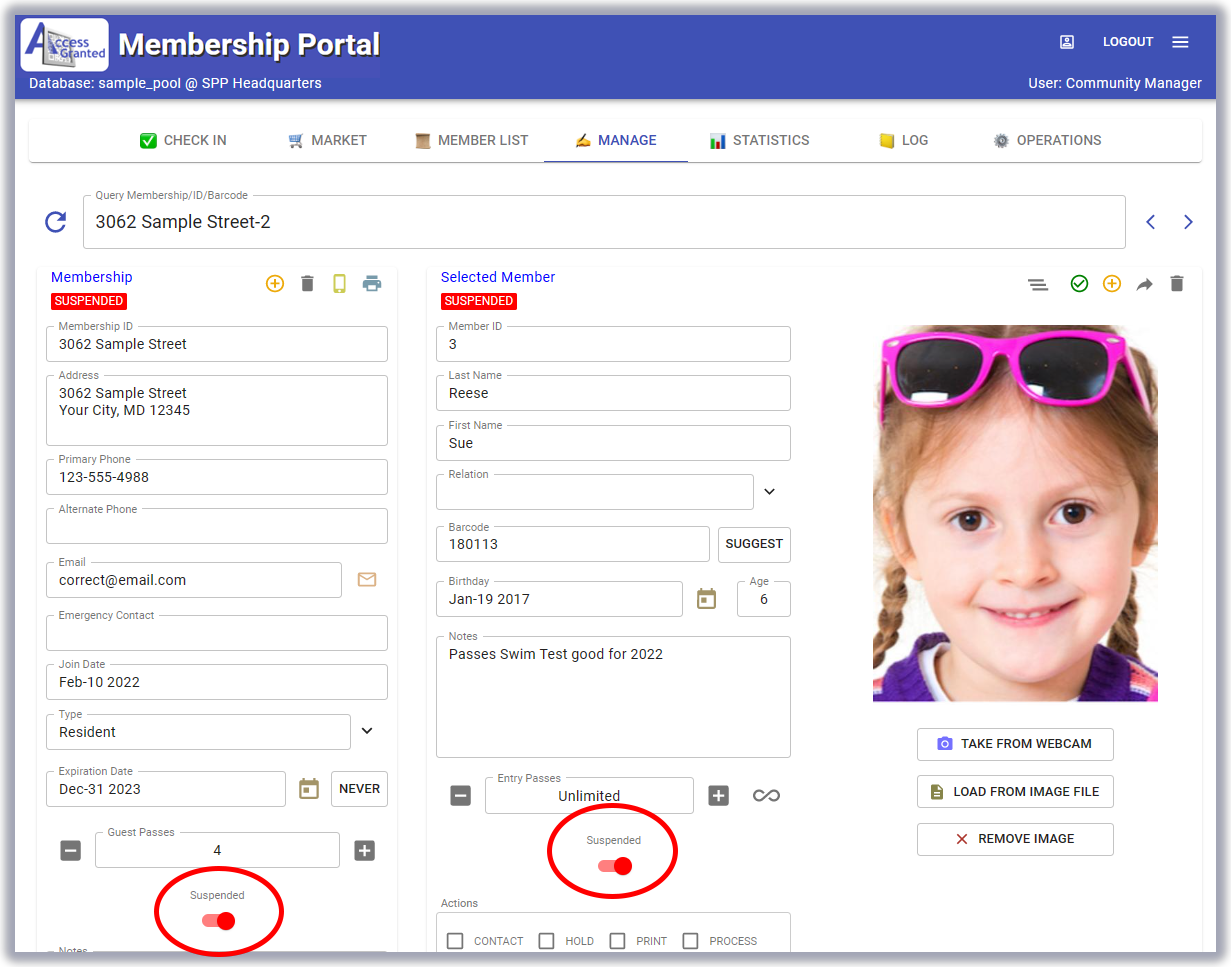Click the green checkmark icon for selected member
The image size is (1231, 967).
pyautogui.click(x=1079, y=284)
